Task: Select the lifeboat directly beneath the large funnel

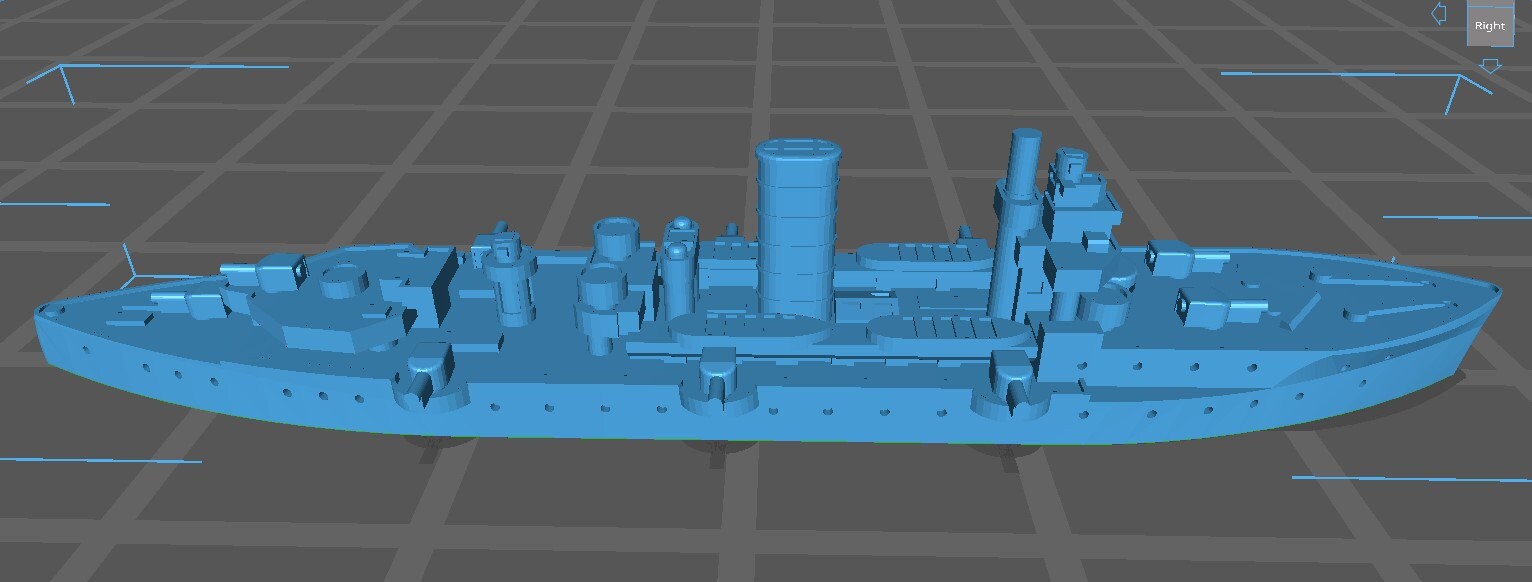Action: [x=750, y=328]
